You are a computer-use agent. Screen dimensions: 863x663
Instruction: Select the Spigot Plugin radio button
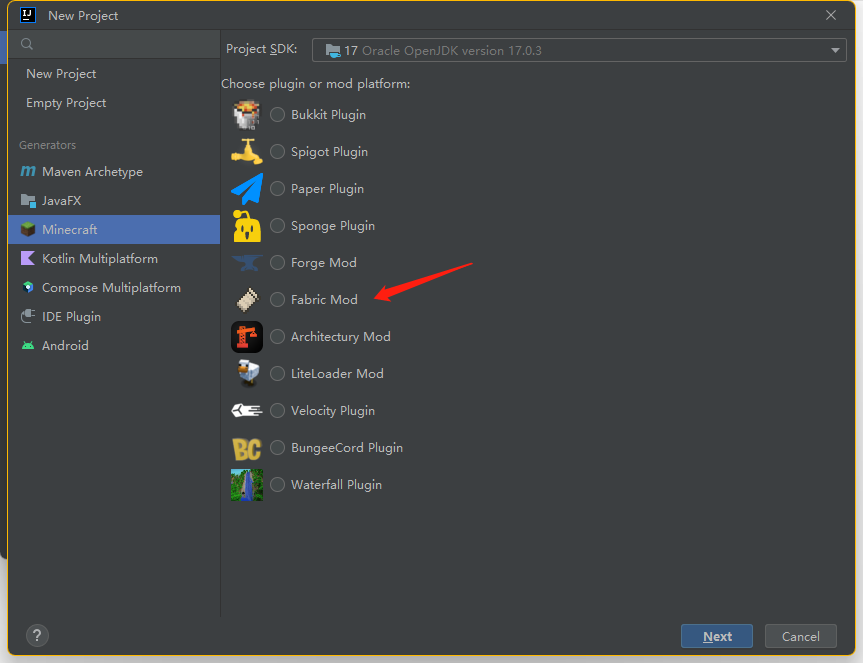pos(277,151)
